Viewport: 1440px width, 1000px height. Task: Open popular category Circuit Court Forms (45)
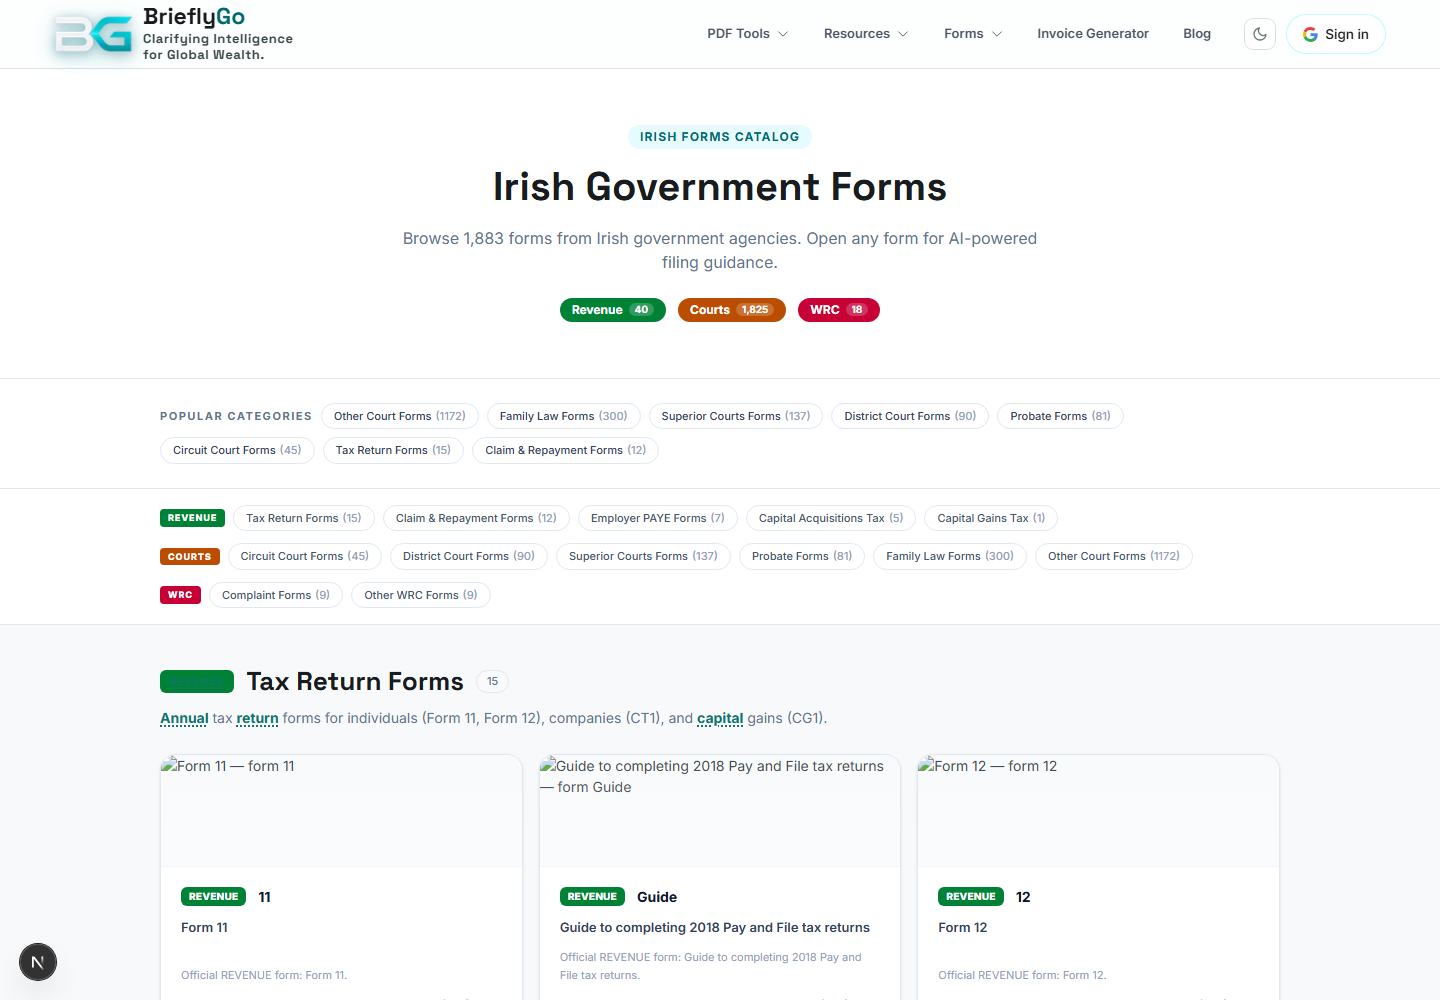(237, 450)
